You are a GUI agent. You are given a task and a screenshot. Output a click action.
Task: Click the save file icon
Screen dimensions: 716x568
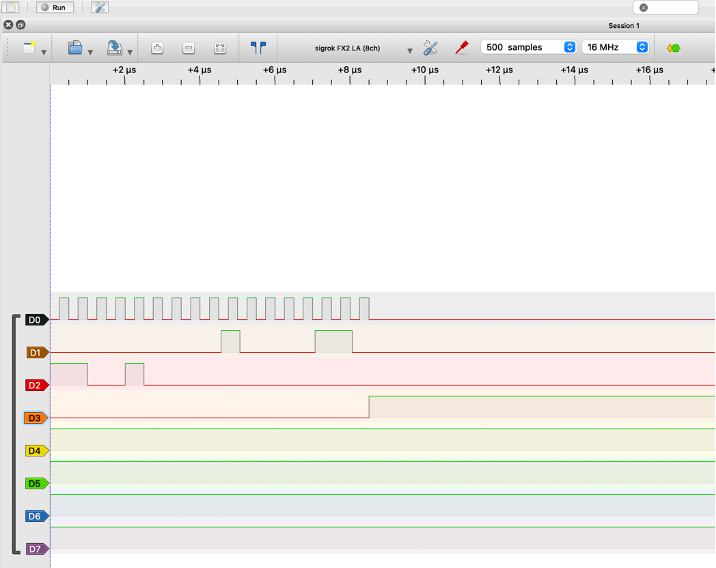114,47
